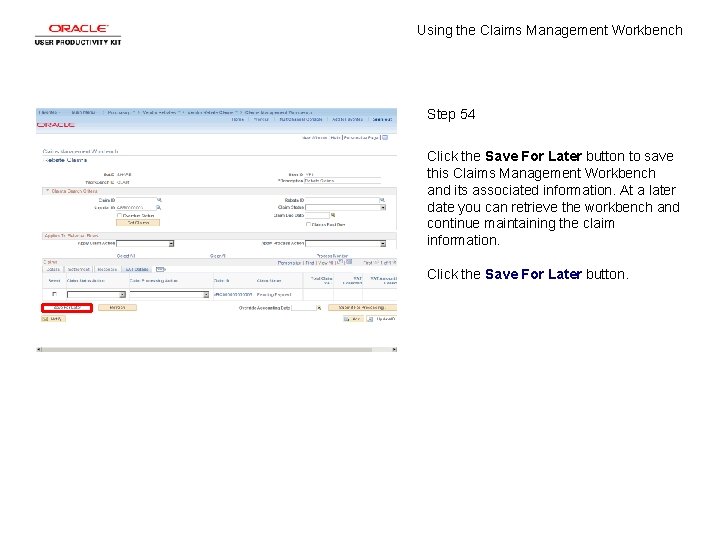720x540 pixels.
Task: Click the Add button with page icon
Action: point(353,319)
